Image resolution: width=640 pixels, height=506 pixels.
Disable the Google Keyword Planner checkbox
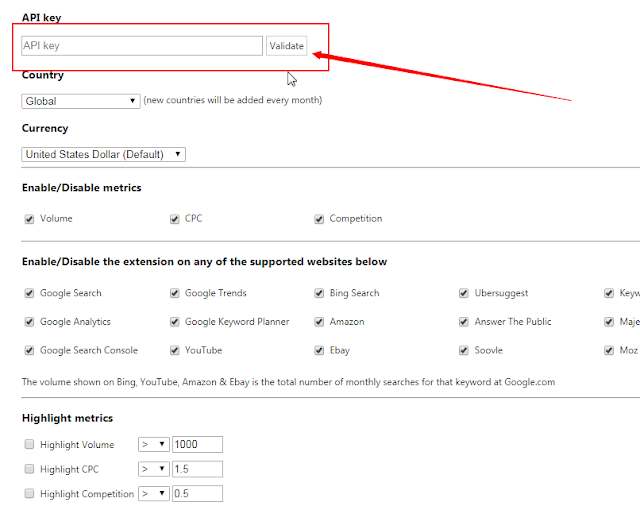point(175,322)
